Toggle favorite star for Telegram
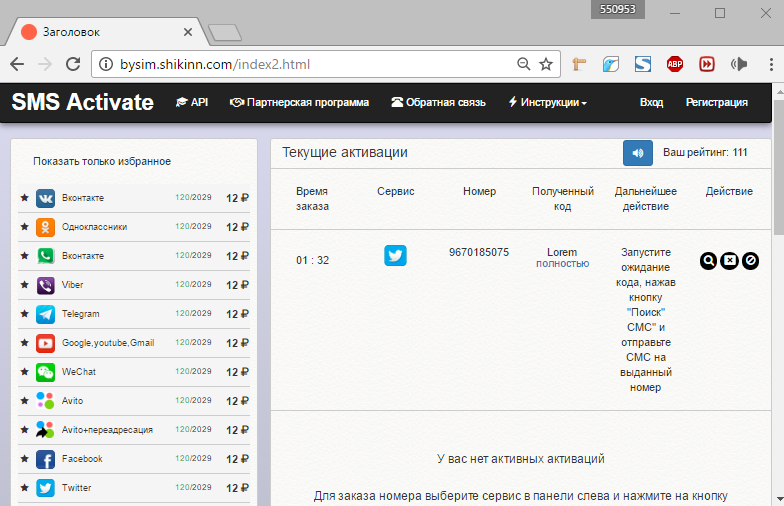 pyautogui.click(x=24, y=314)
